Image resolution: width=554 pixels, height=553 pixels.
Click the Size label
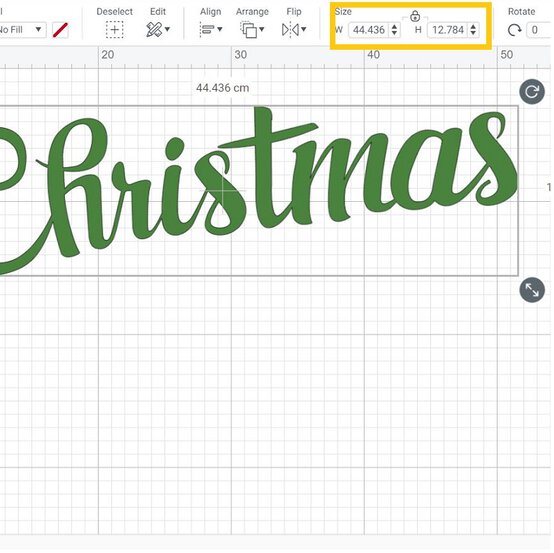tap(343, 12)
